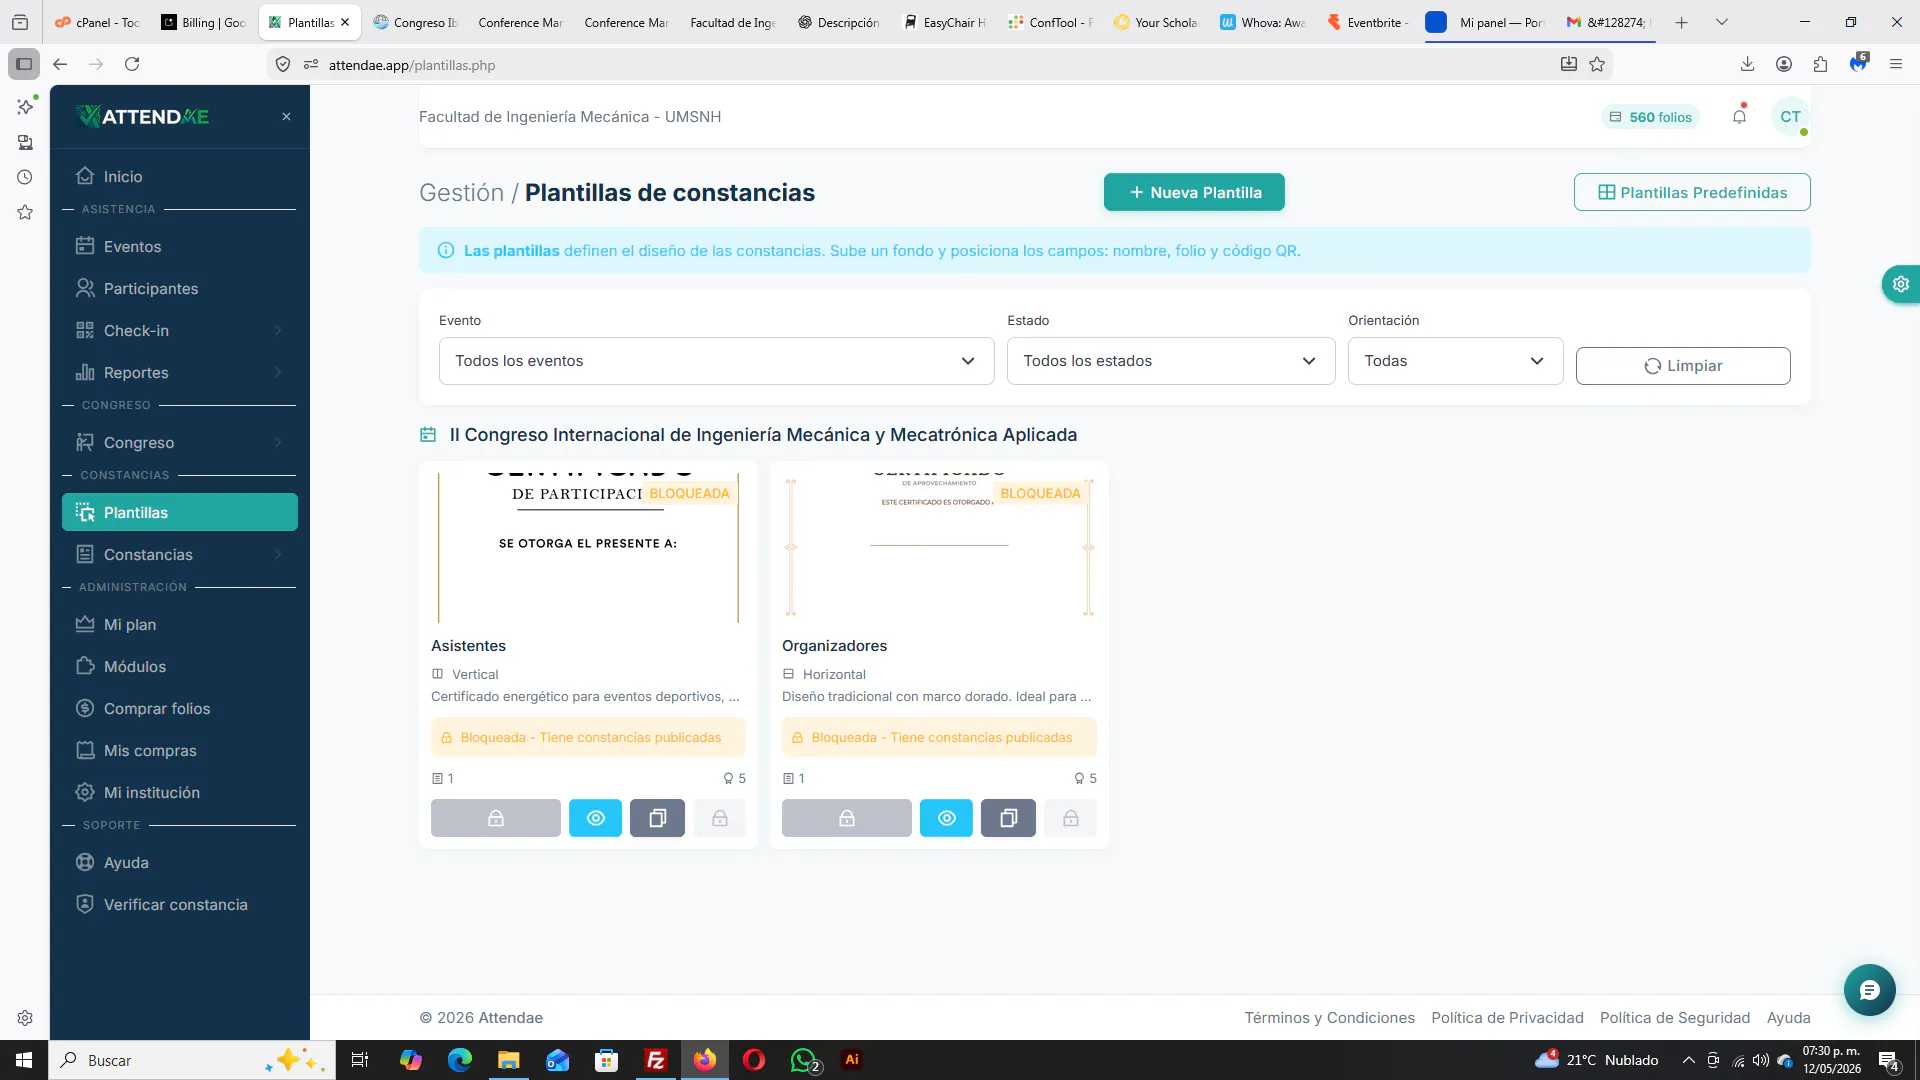
Task: Click the Organizadores certificate thumbnail
Action: 939,548
